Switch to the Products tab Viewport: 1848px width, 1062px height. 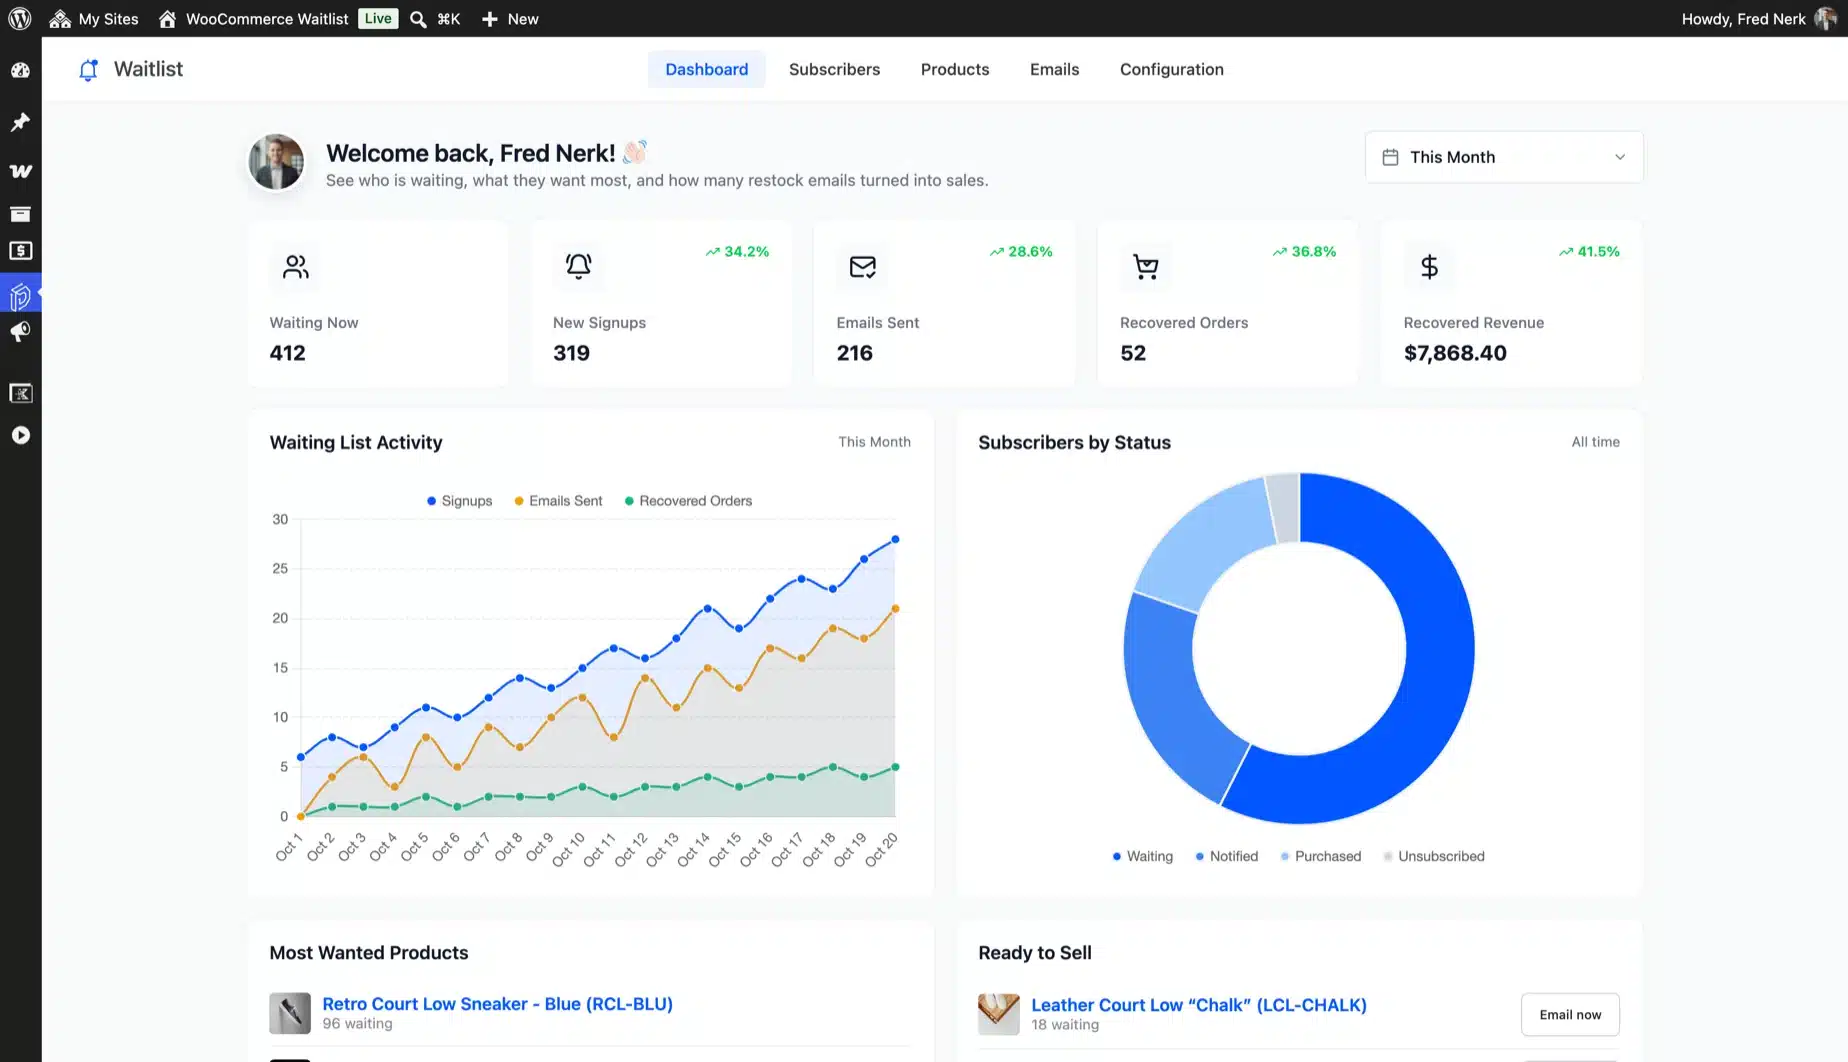tap(955, 69)
